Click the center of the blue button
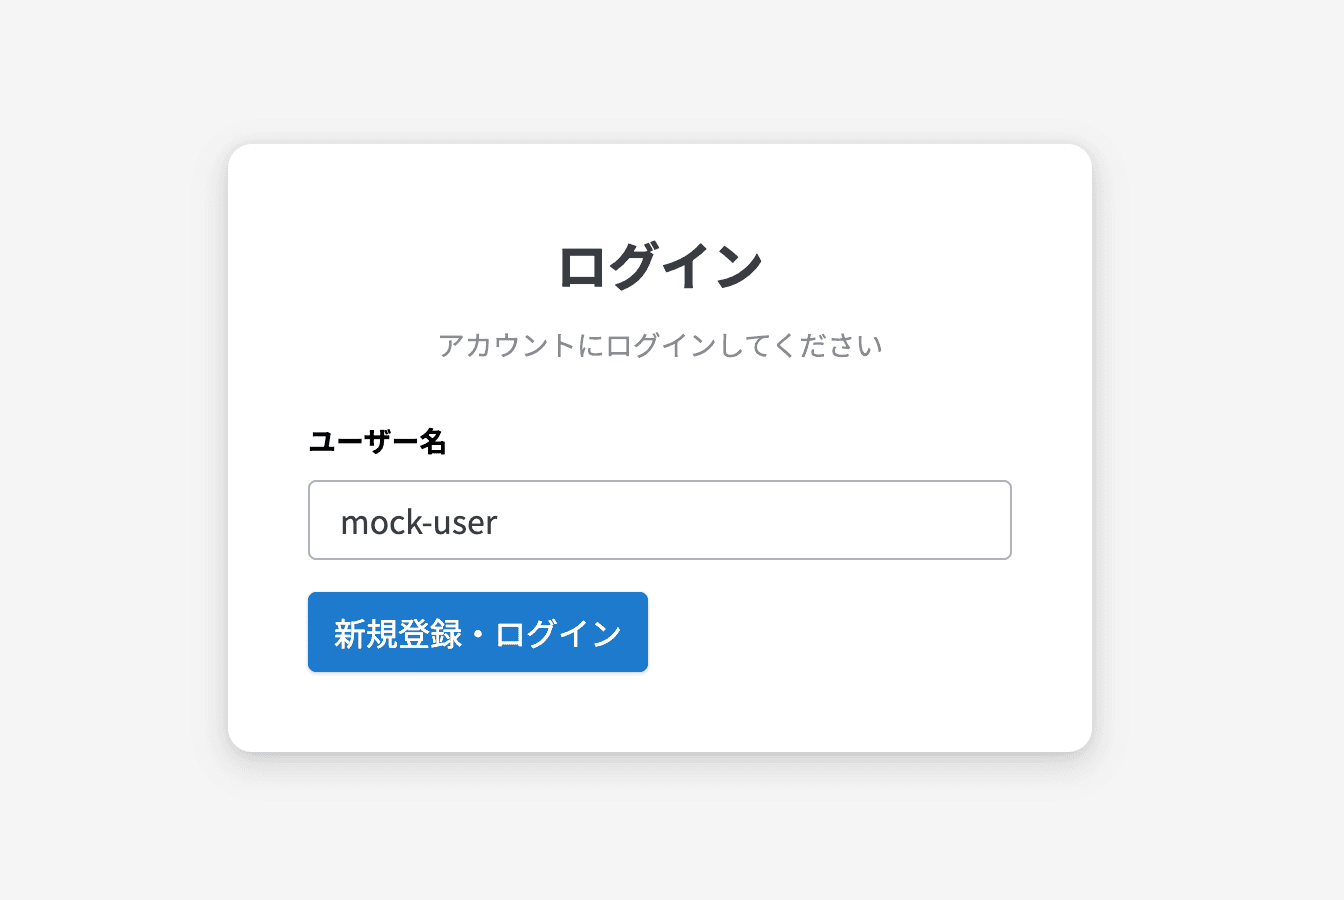 478,632
